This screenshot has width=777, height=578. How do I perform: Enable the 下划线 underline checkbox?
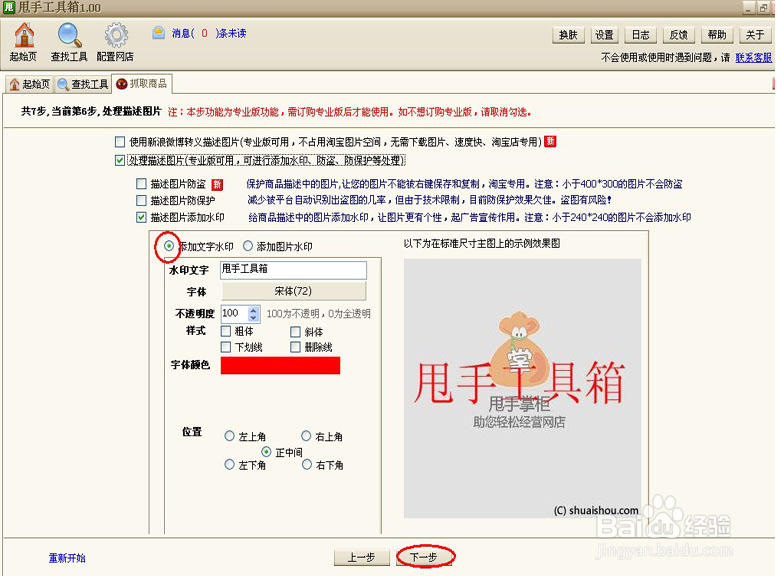[x=225, y=347]
